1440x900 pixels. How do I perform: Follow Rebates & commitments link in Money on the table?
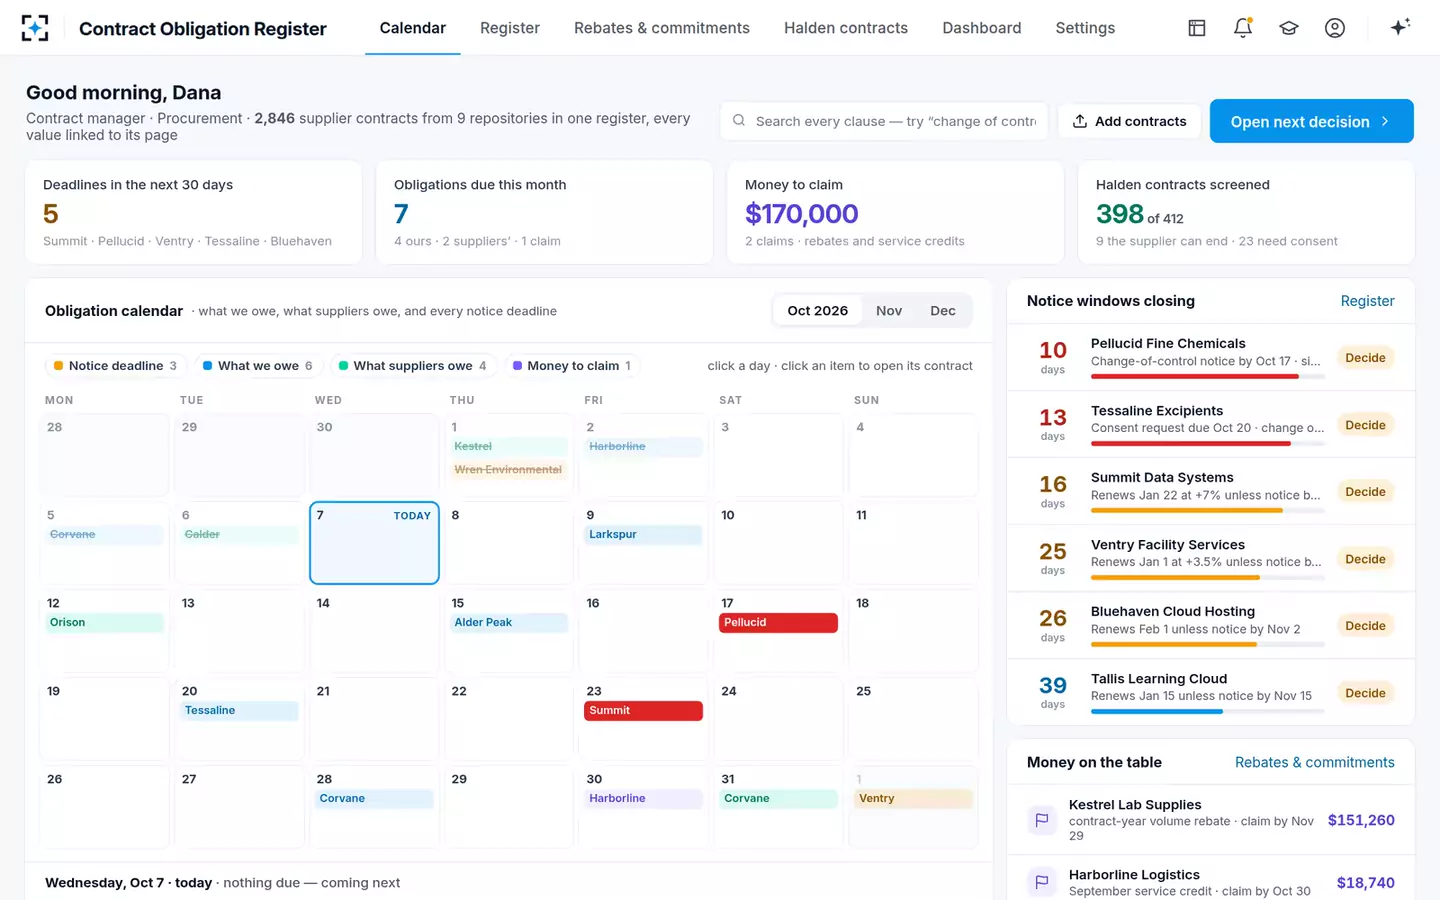pyautogui.click(x=1314, y=762)
